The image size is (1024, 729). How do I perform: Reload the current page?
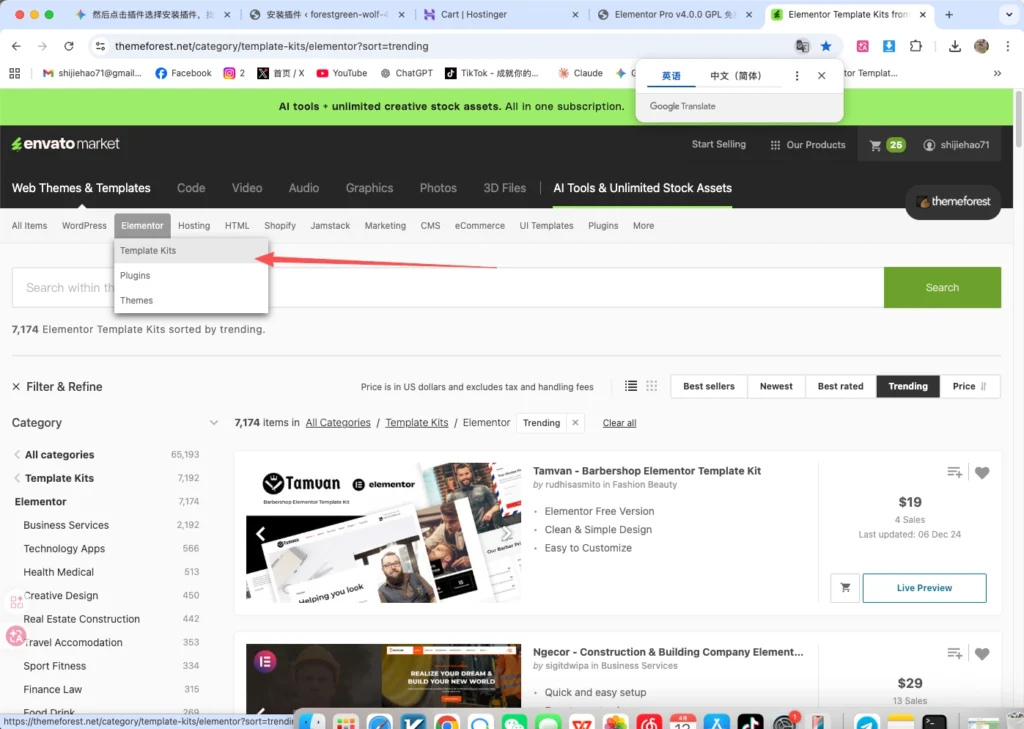click(69, 46)
